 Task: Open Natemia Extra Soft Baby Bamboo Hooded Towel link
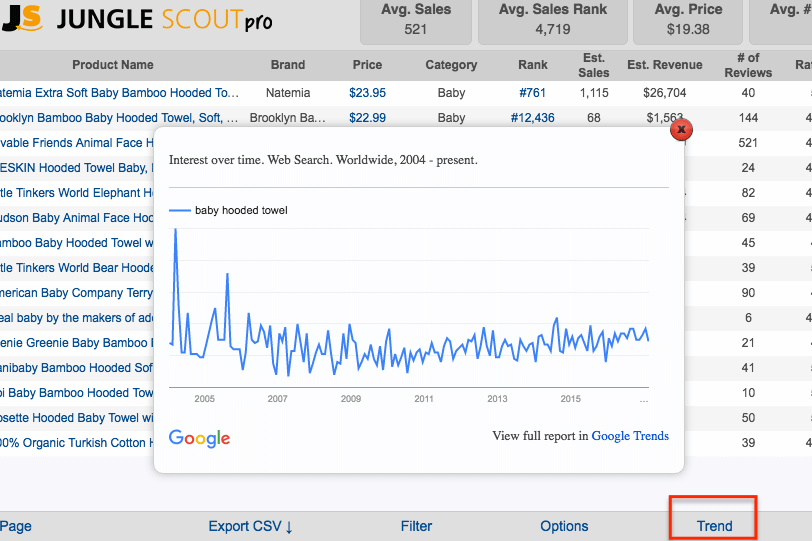119,93
